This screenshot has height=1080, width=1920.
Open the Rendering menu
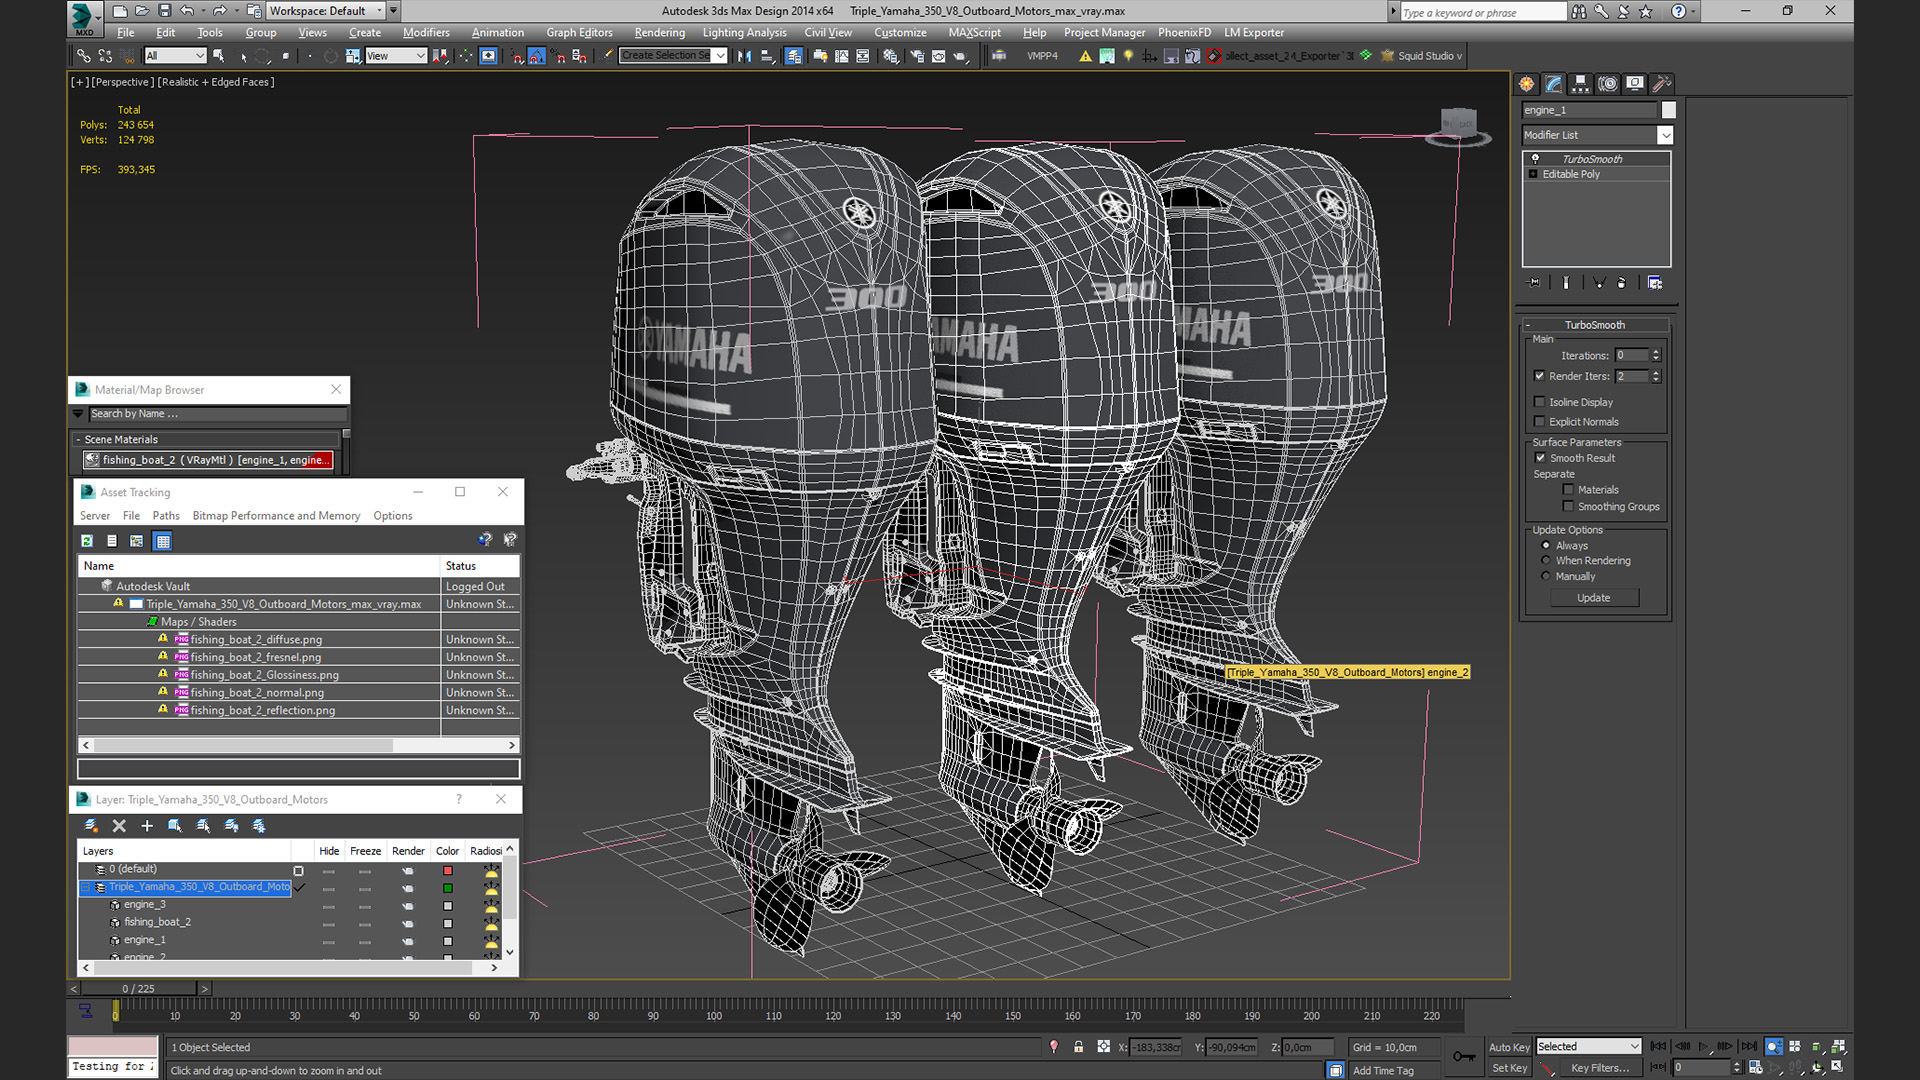659,33
